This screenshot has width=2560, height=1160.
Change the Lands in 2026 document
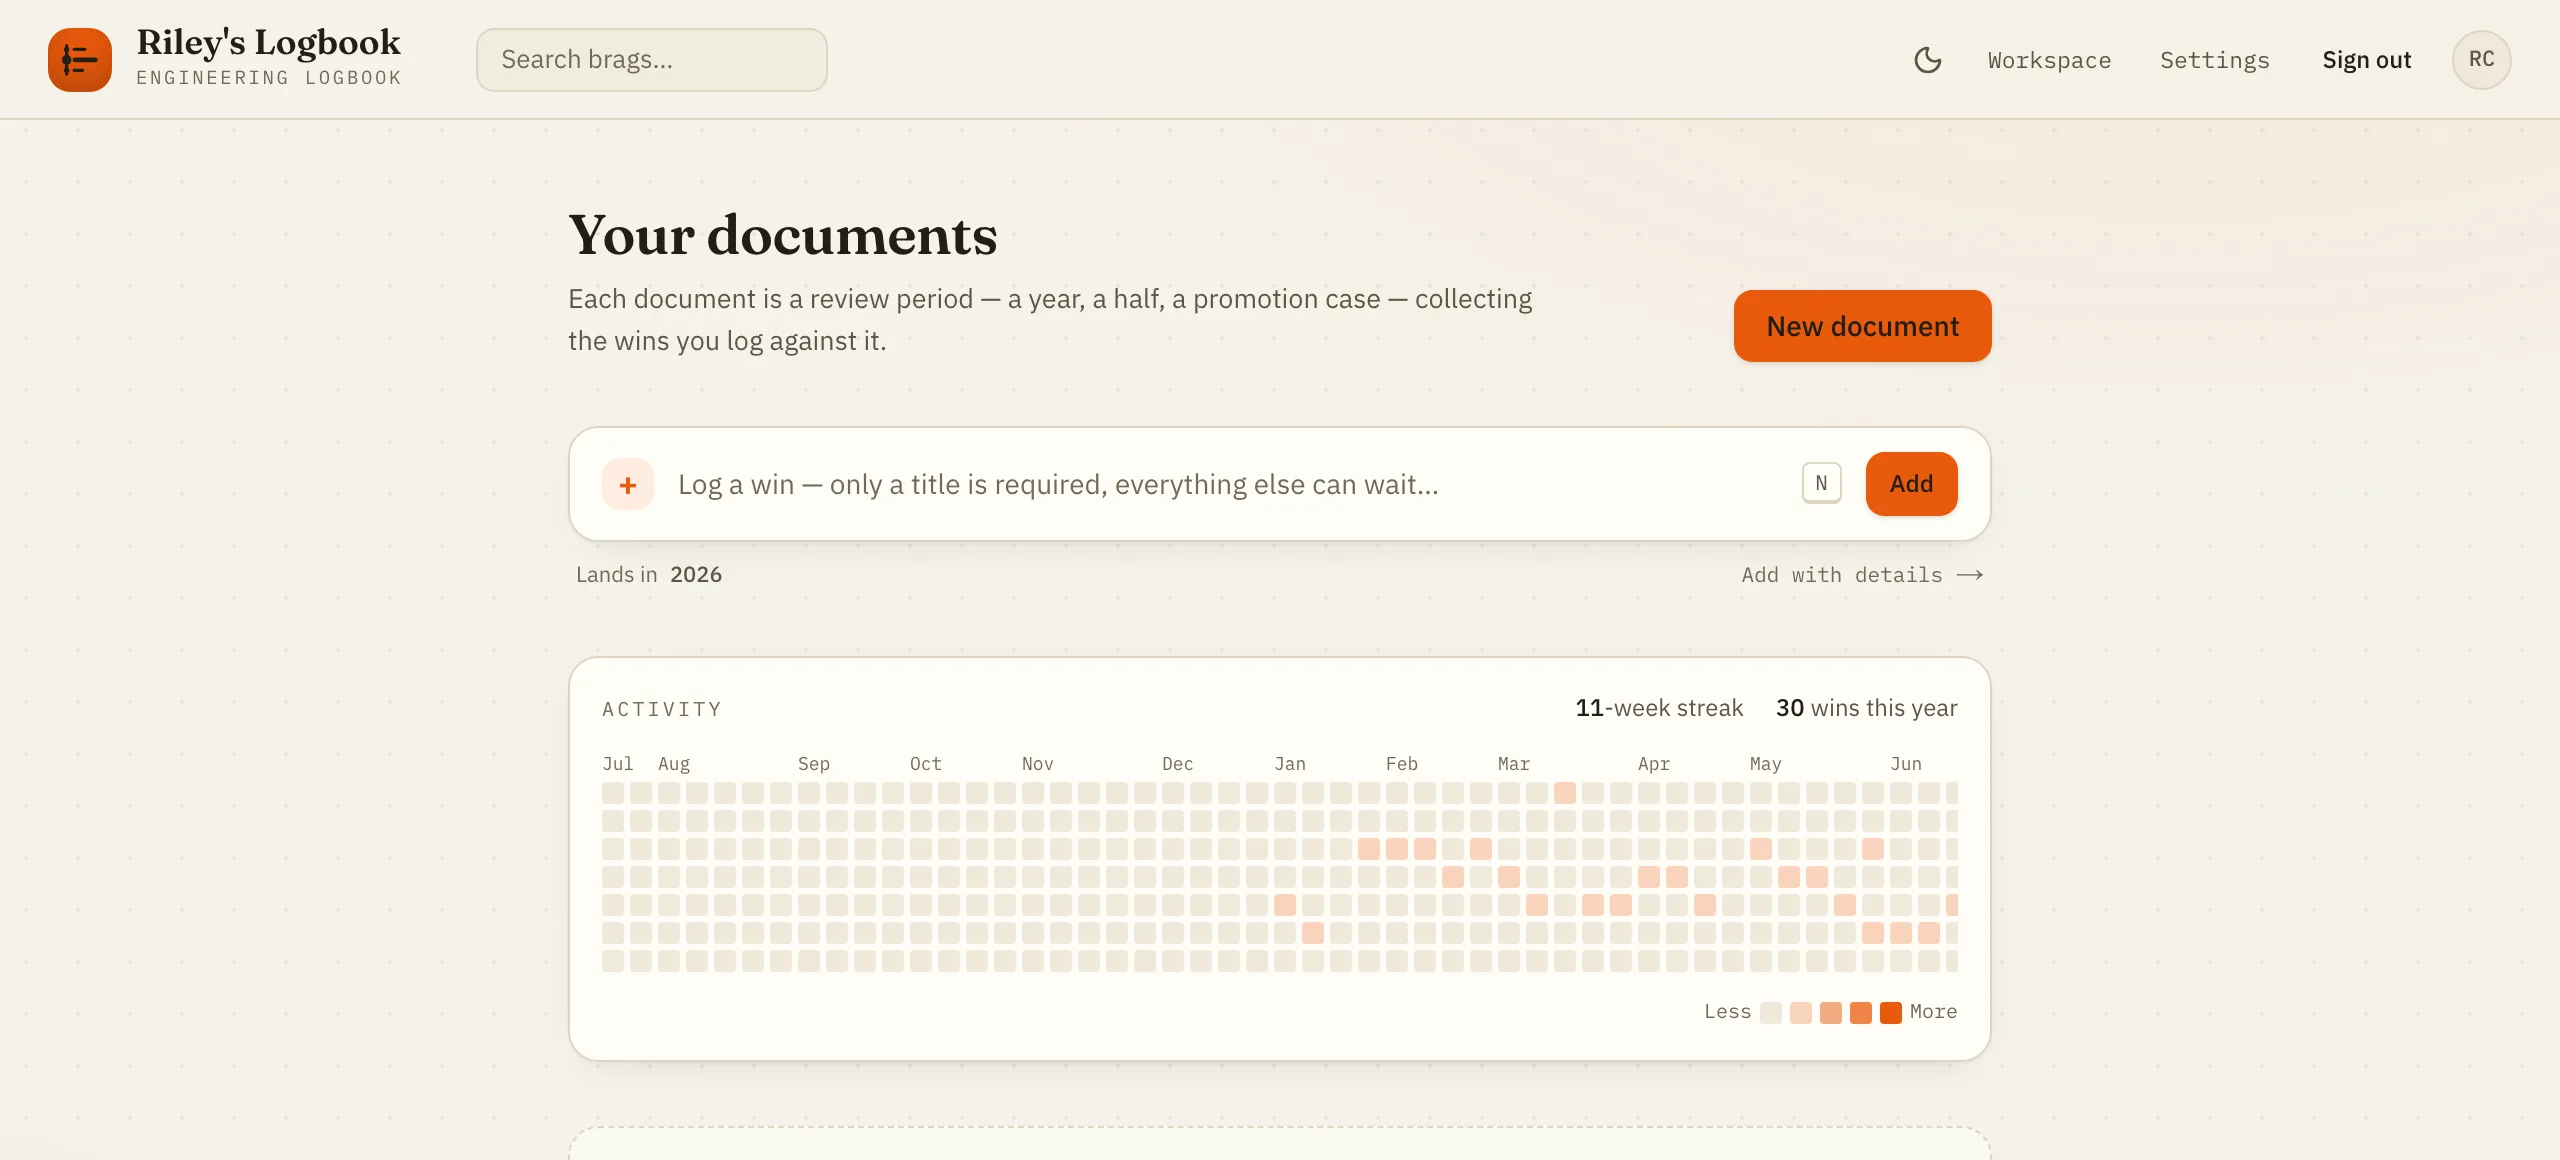click(x=695, y=575)
